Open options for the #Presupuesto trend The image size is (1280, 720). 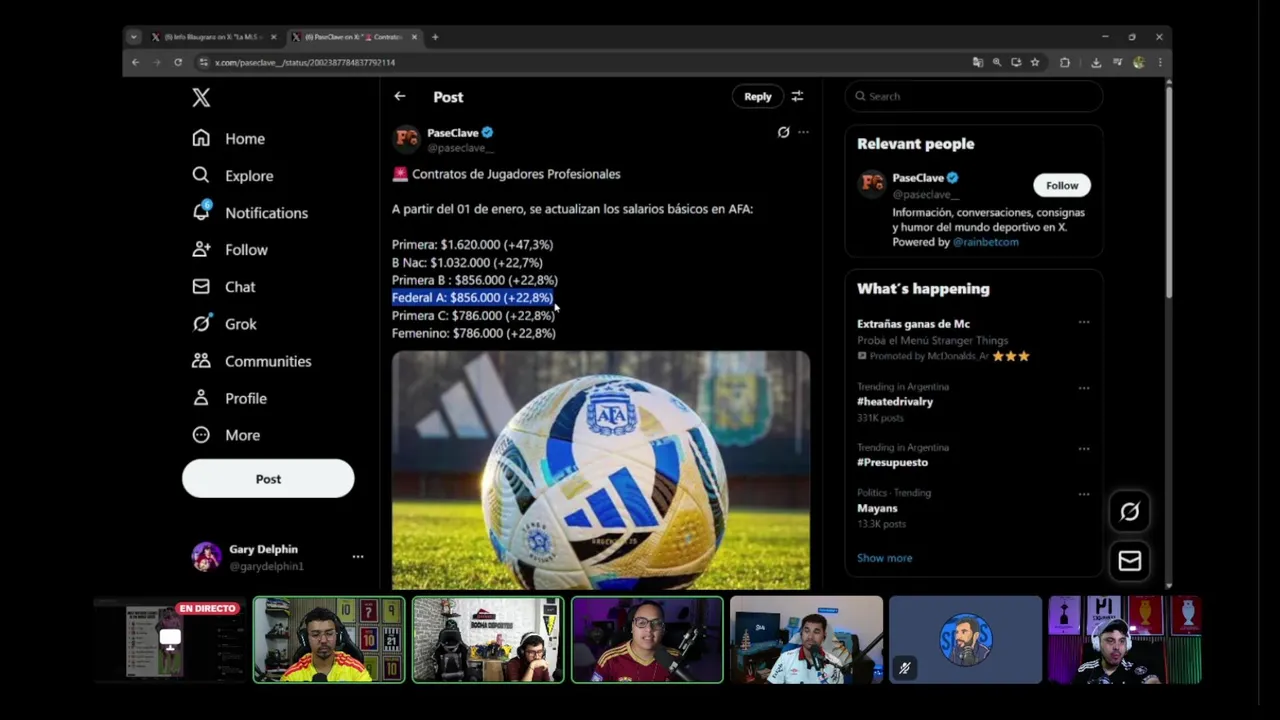click(1083, 448)
